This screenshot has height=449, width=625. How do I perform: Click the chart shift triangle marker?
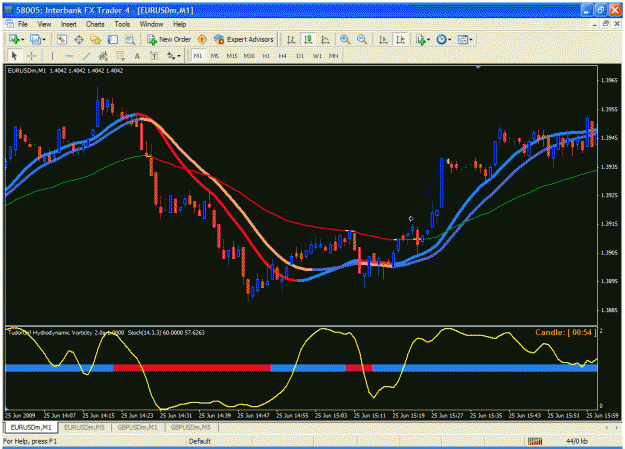click(x=478, y=67)
